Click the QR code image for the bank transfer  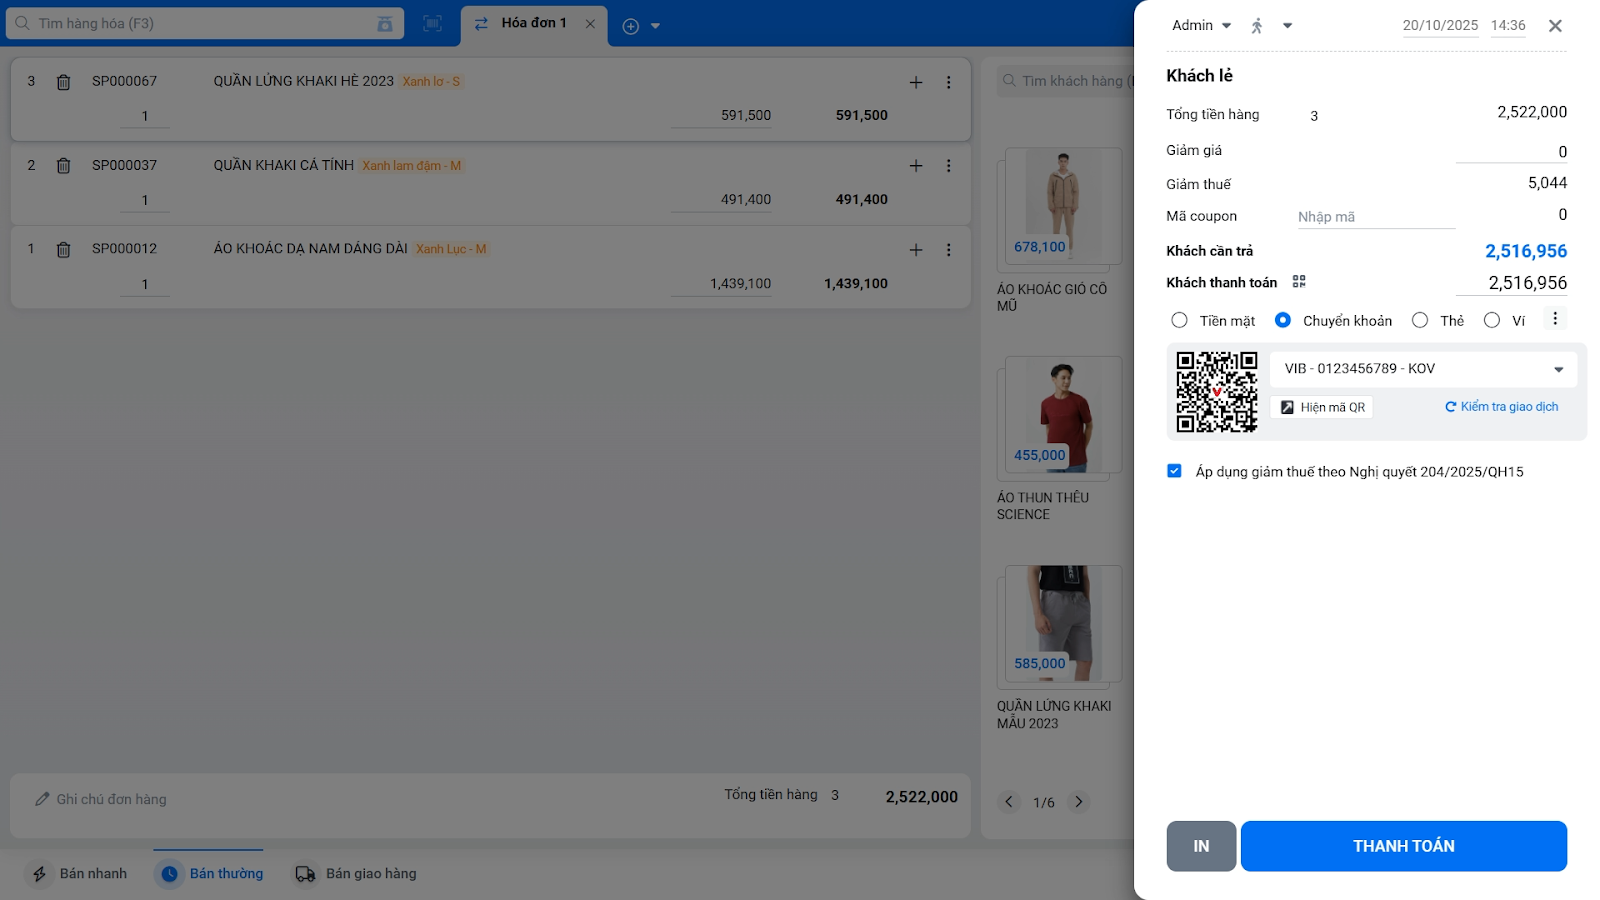[1217, 392]
